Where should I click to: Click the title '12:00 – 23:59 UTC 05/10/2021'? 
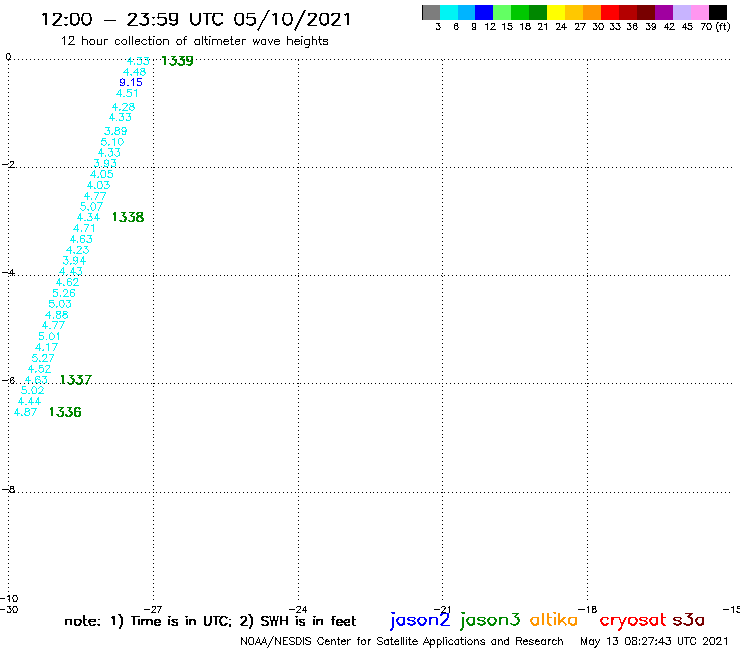[196, 19]
